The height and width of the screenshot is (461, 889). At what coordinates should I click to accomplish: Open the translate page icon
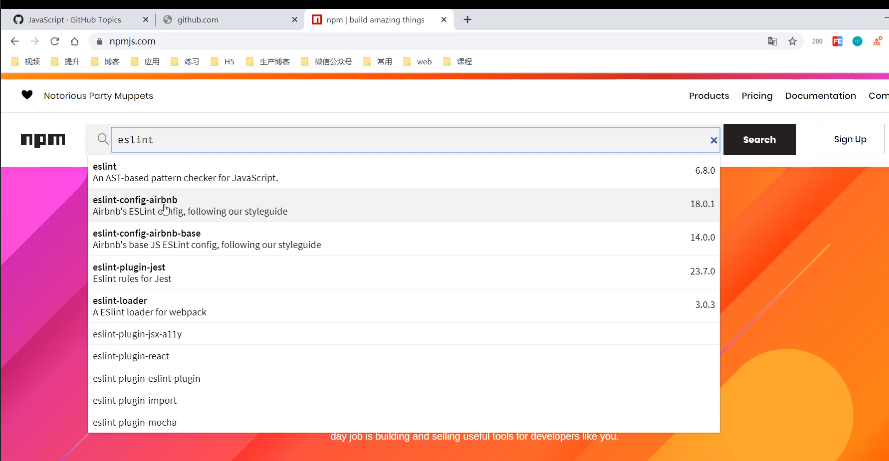772,41
